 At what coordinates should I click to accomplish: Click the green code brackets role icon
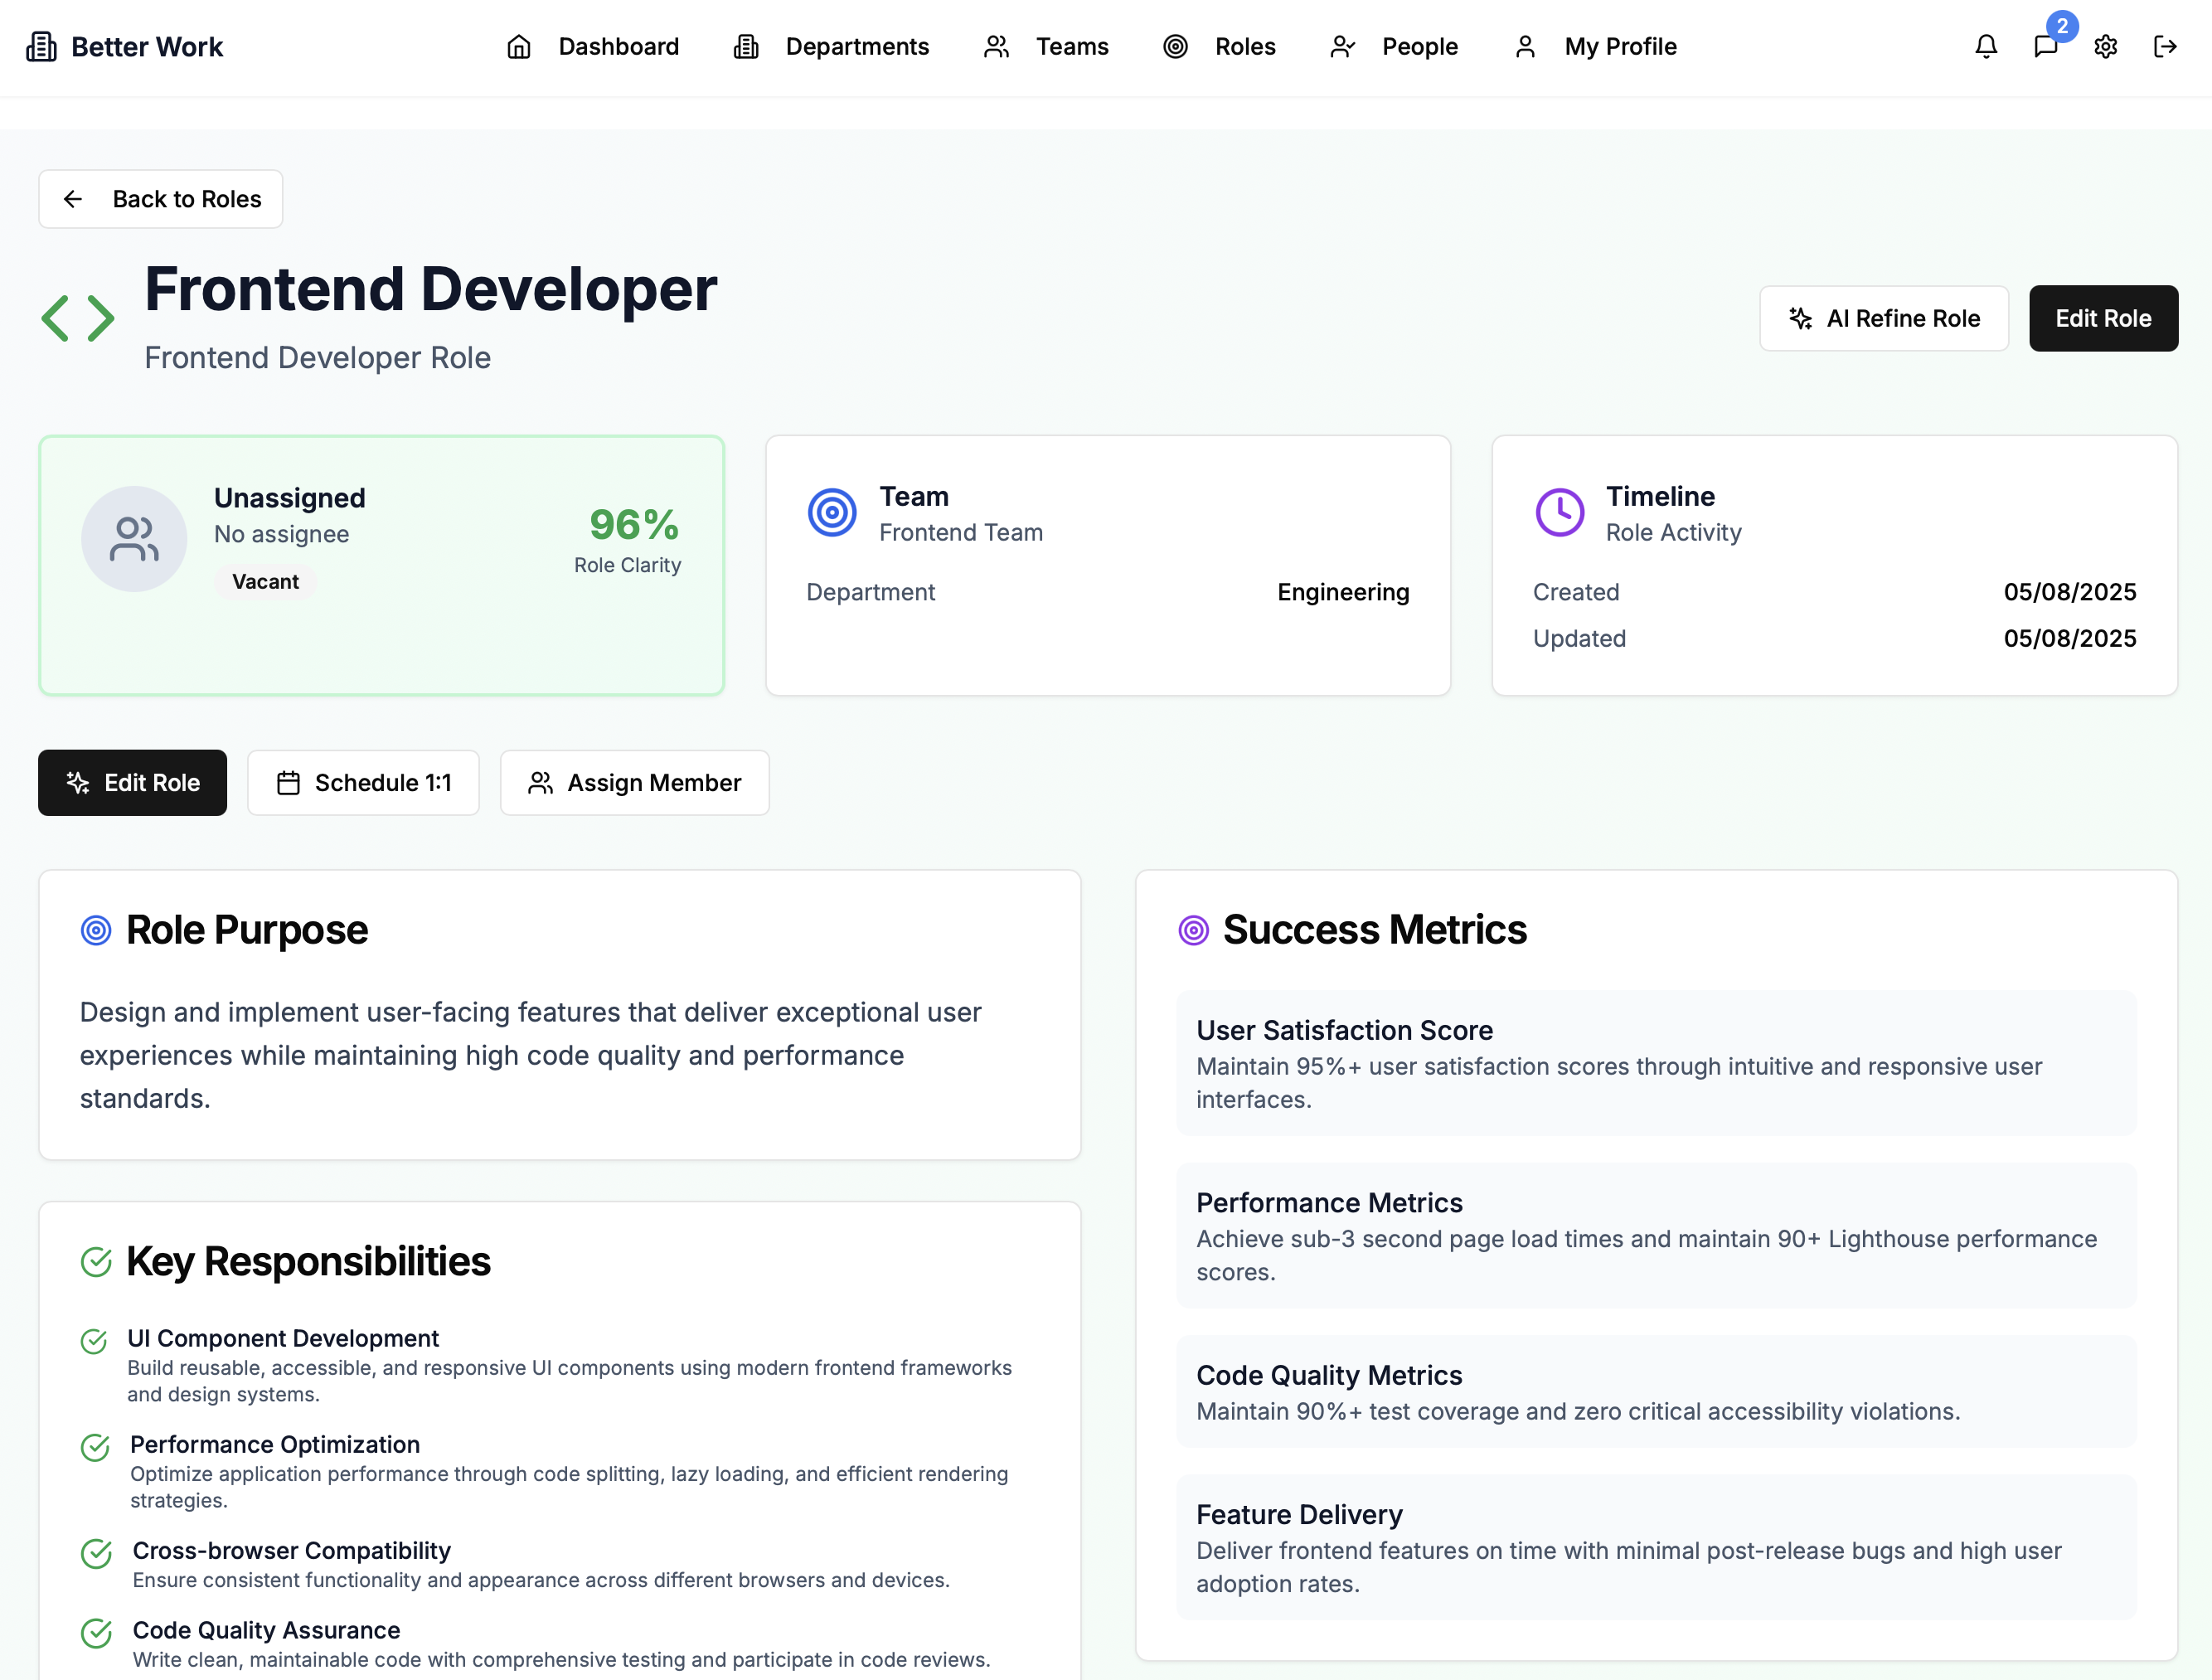(x=78, y=318)
